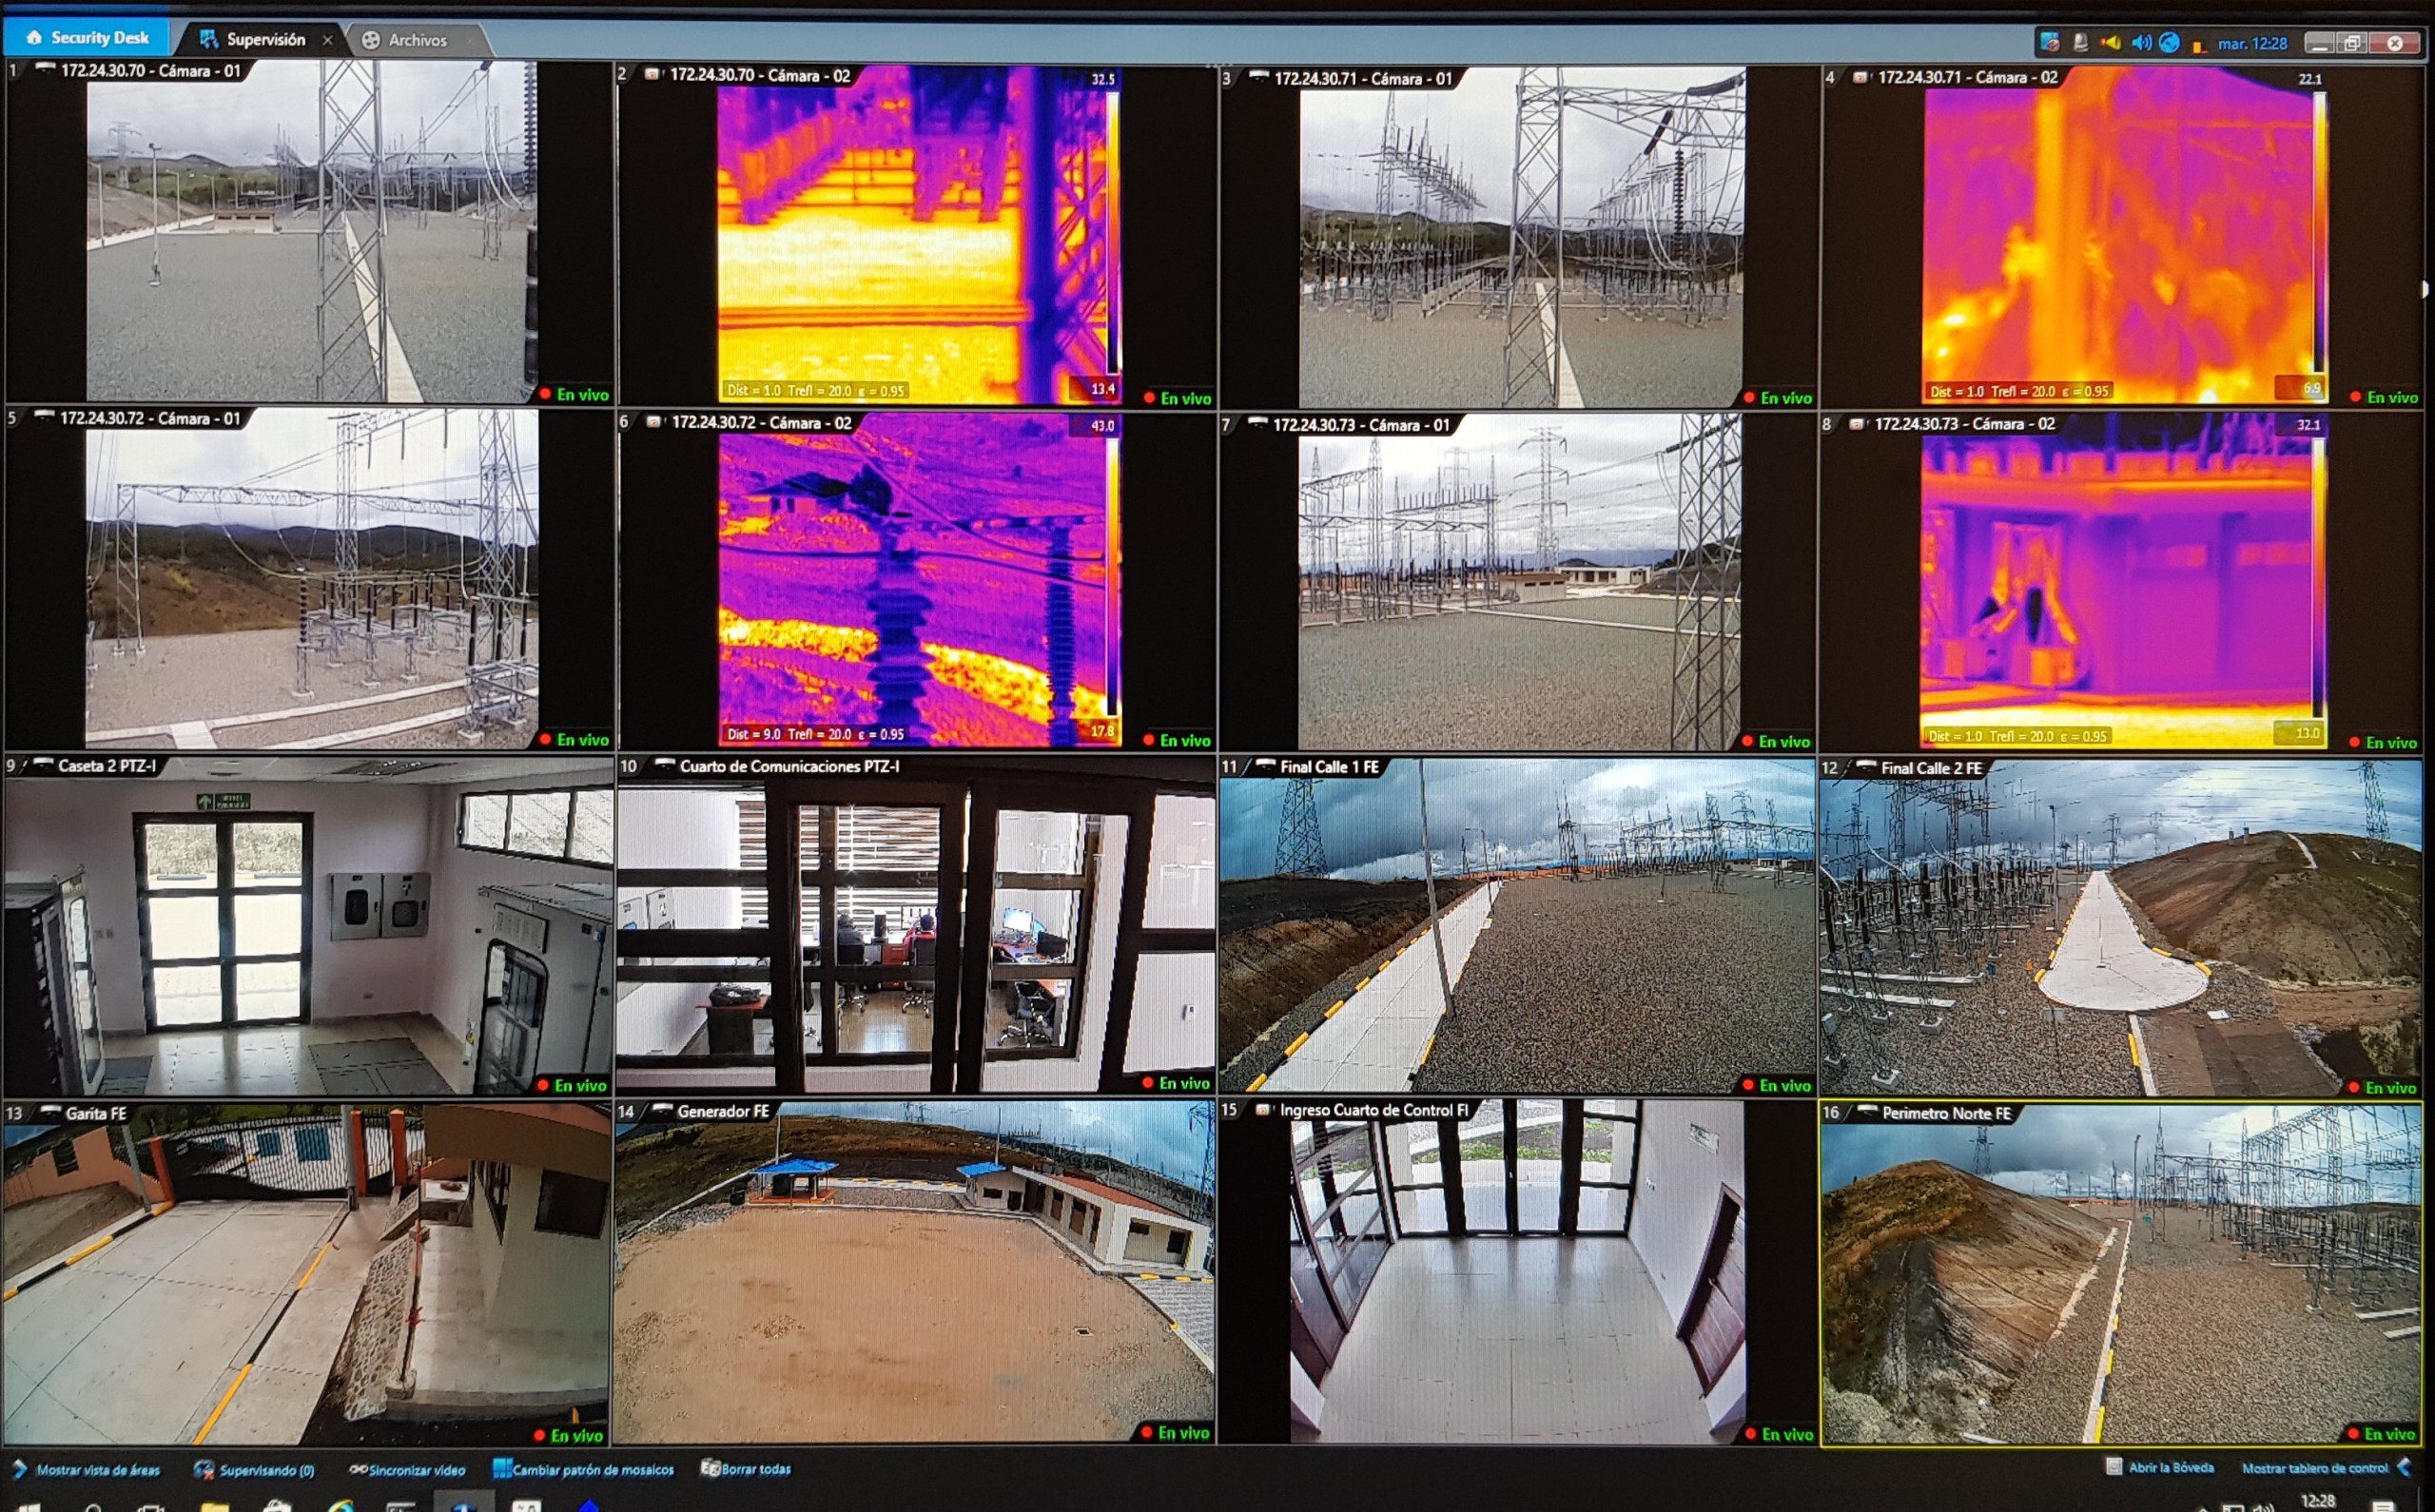The image size is (2435, 1512).
Task: Click the blue speaker volume icon
Action: pyautogui.click(x=2140, y=43)
